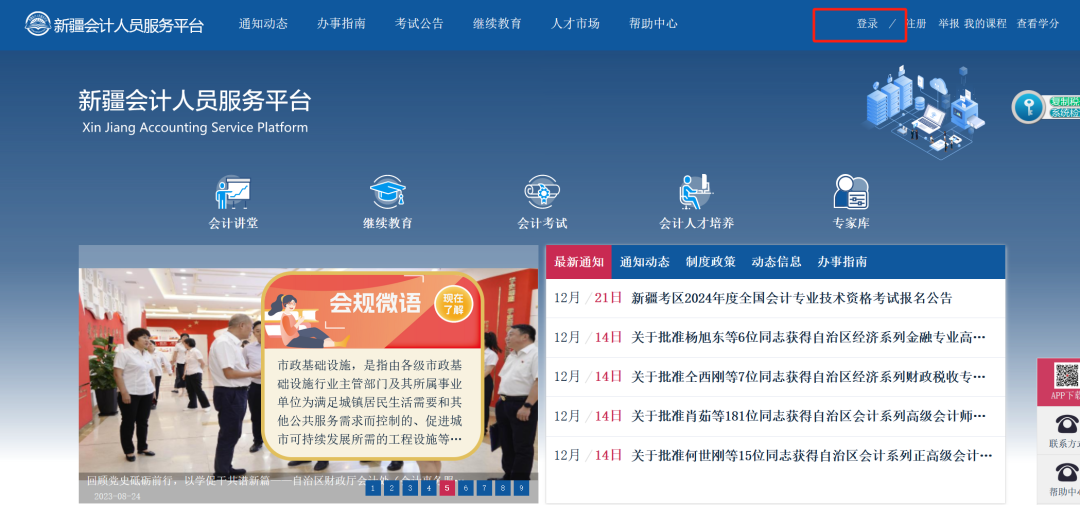
Task: Click the carousel date 2023-08-24
Action: click(x=117, y=496)
